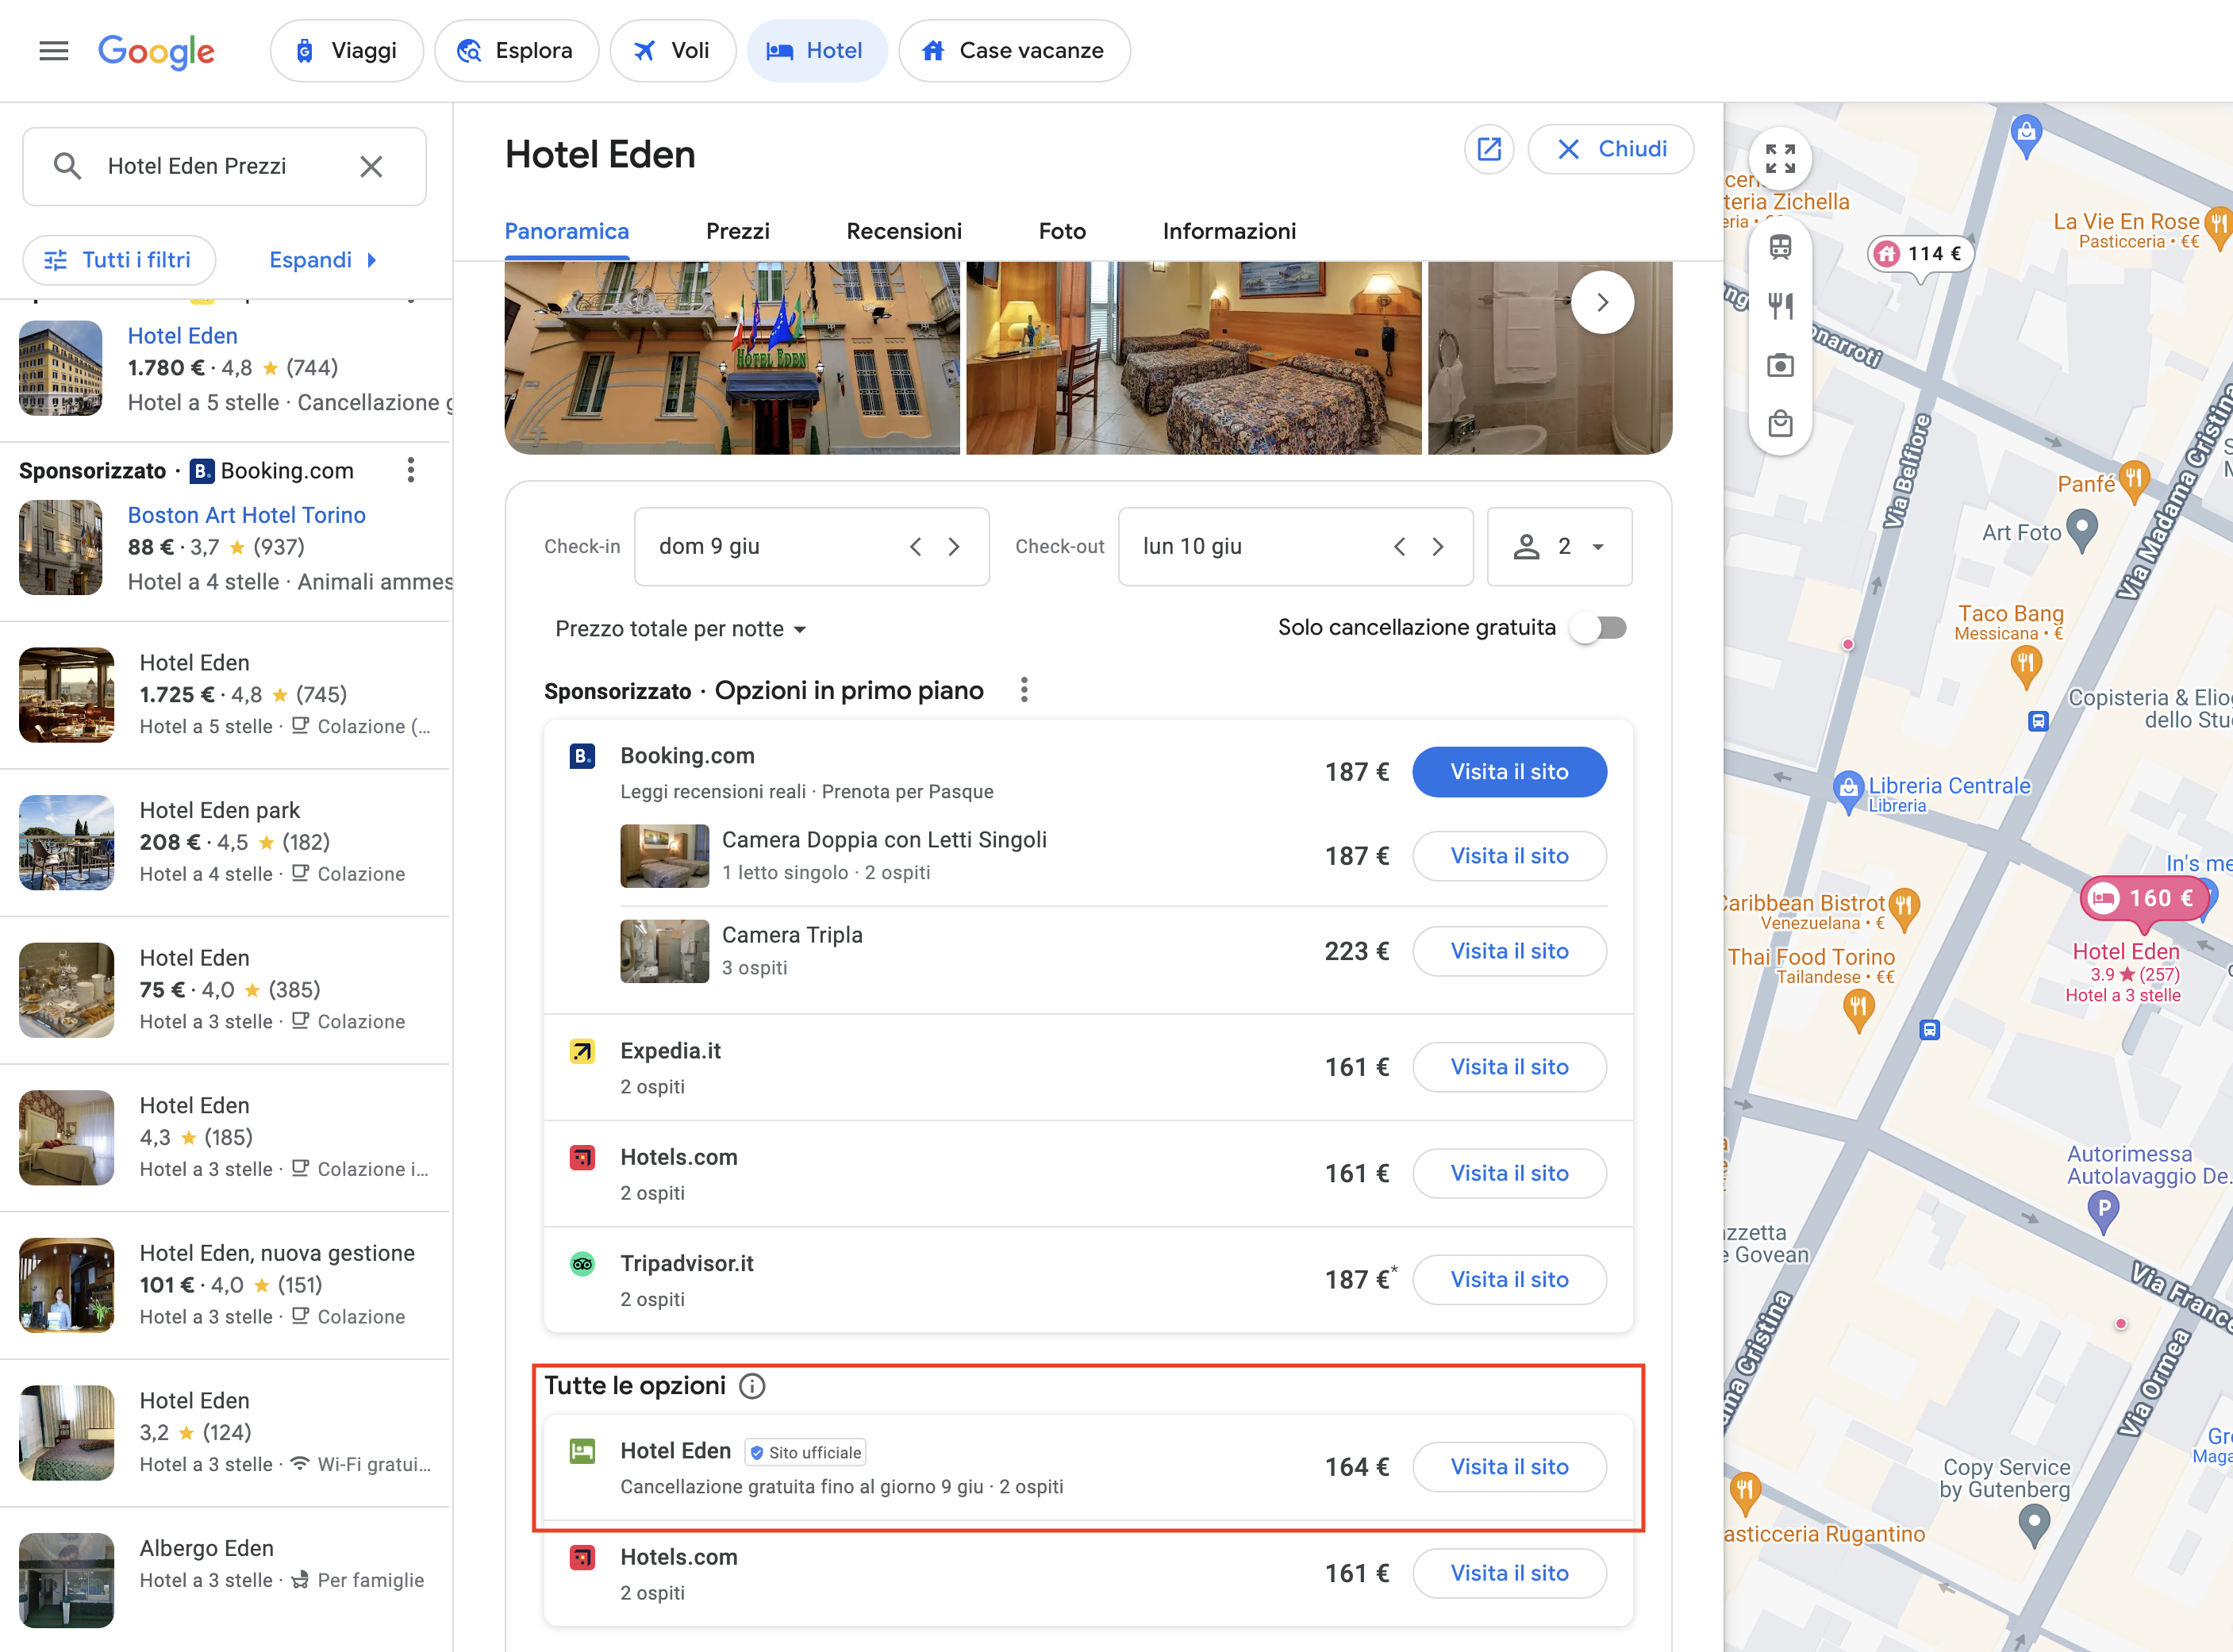This screenshot has width=2233, height=1652.
Task: Open the hotel facade photo
Action: [732, 358]
